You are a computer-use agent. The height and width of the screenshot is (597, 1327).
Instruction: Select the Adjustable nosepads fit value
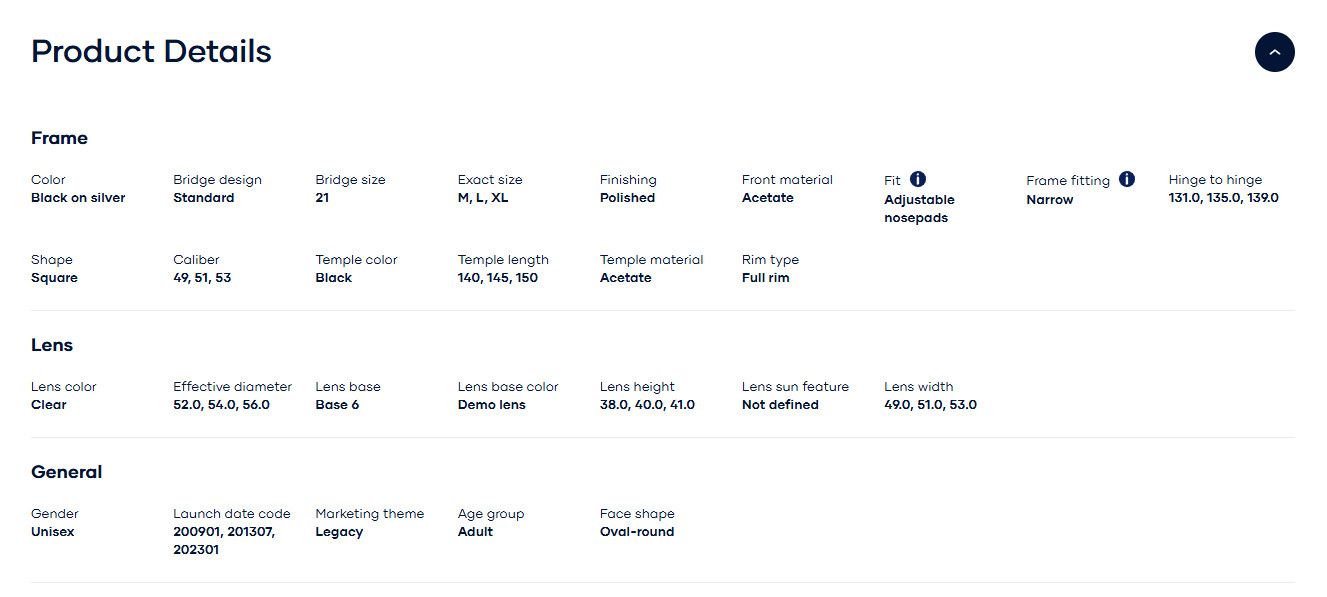click(x=919, y=209)
